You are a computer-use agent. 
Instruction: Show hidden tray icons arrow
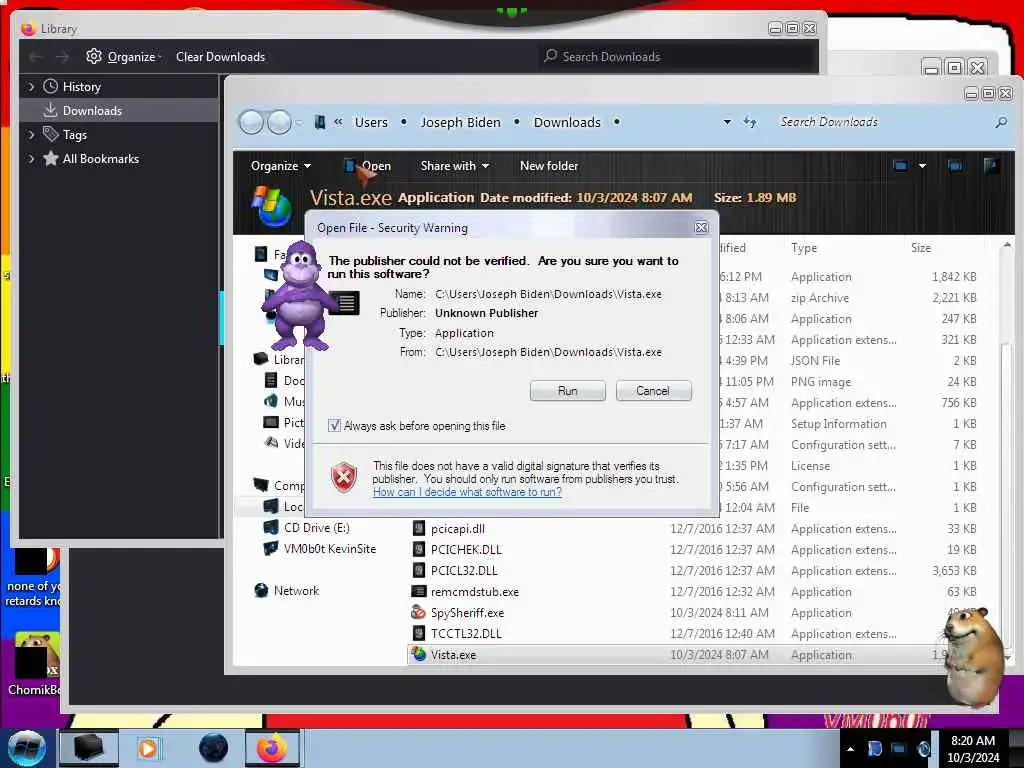tap(850, 749)
